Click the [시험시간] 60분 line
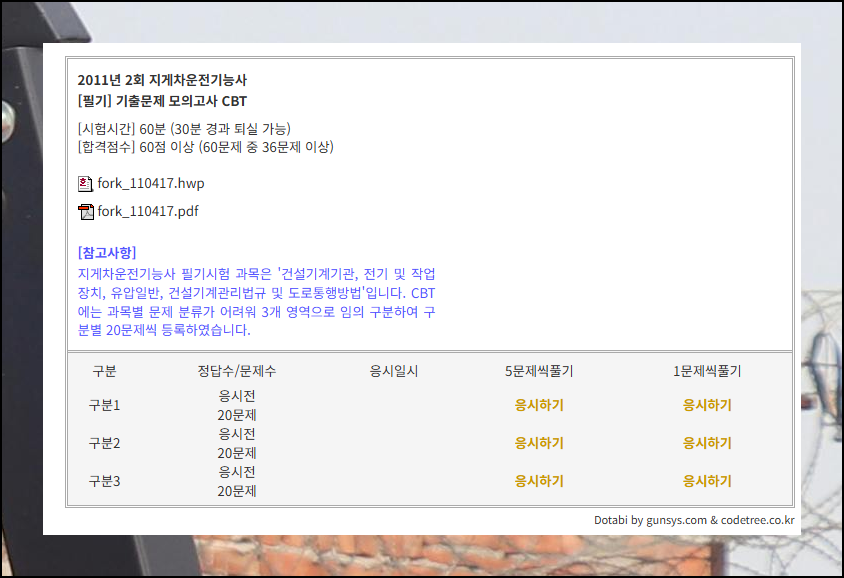 (184, 129)
